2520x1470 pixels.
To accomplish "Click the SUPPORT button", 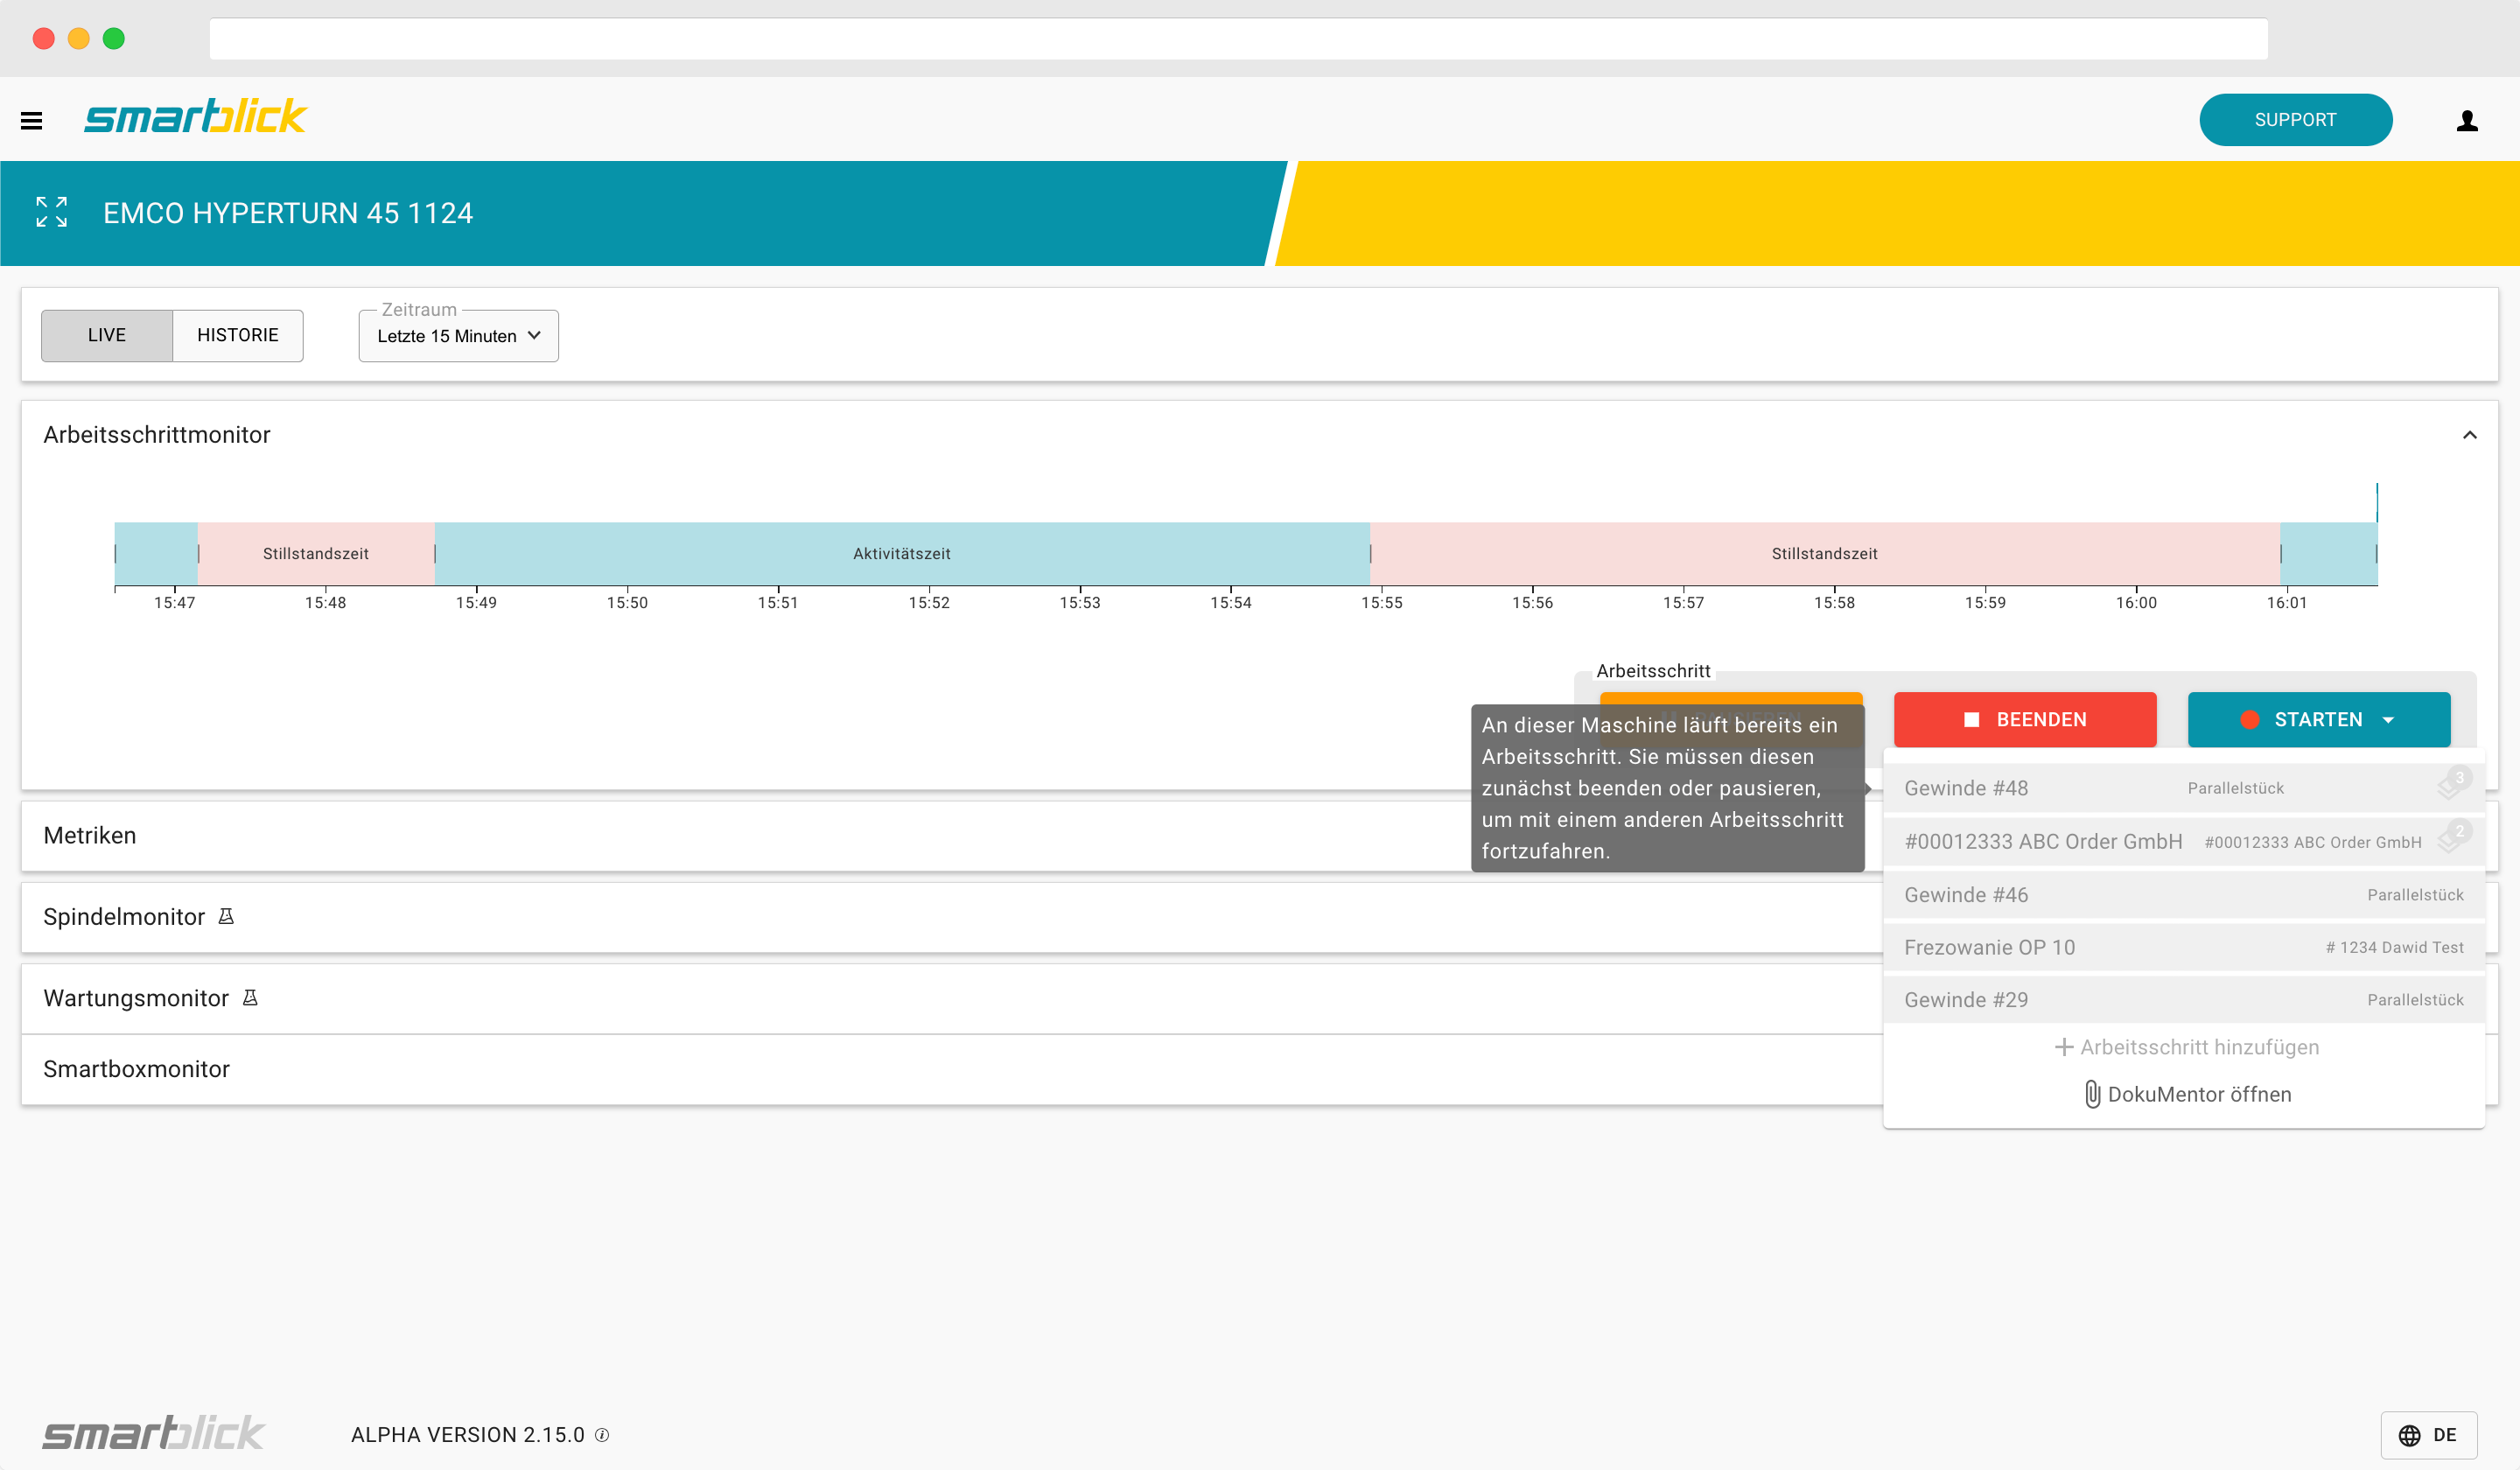I will click(x=2296, y=119).
